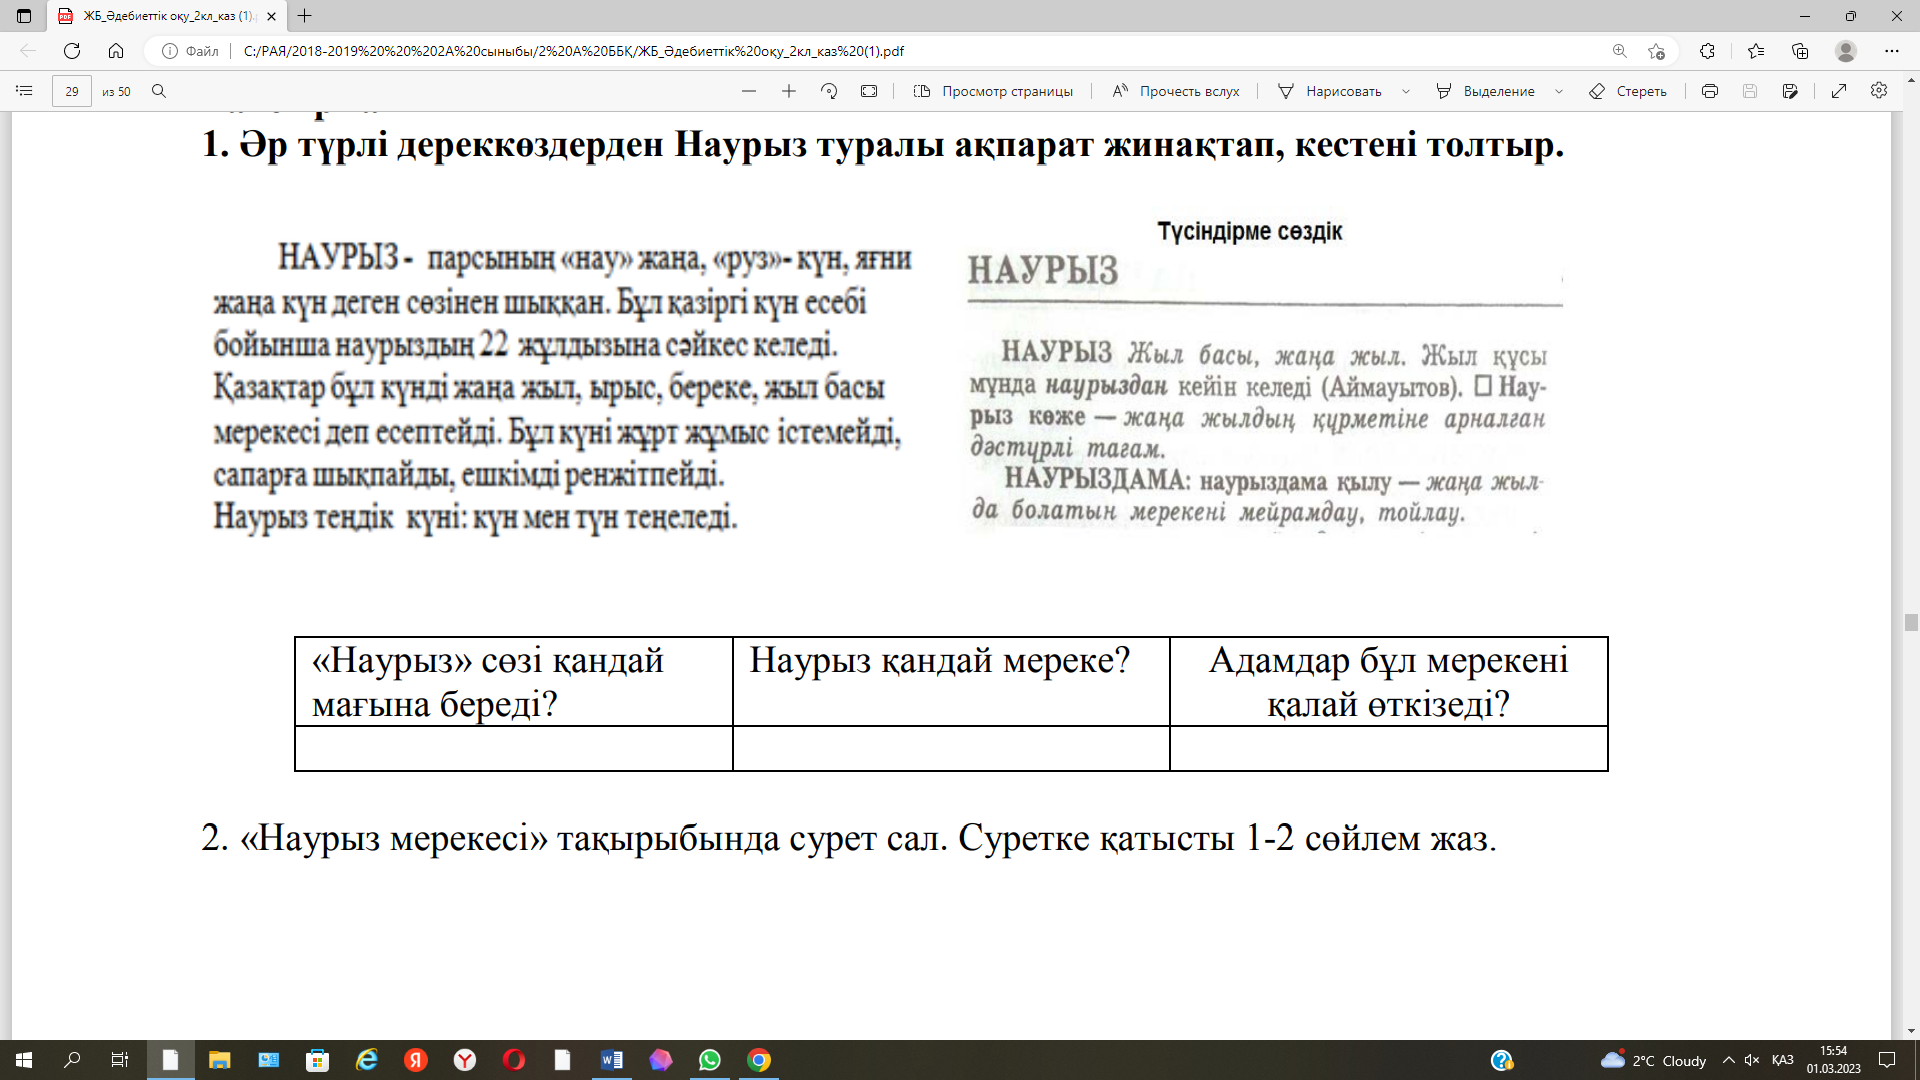The height and width of the screenshot is (1080, 1920).
Task: Open PDF toolbar settings gear
Action: (1879, 91)
